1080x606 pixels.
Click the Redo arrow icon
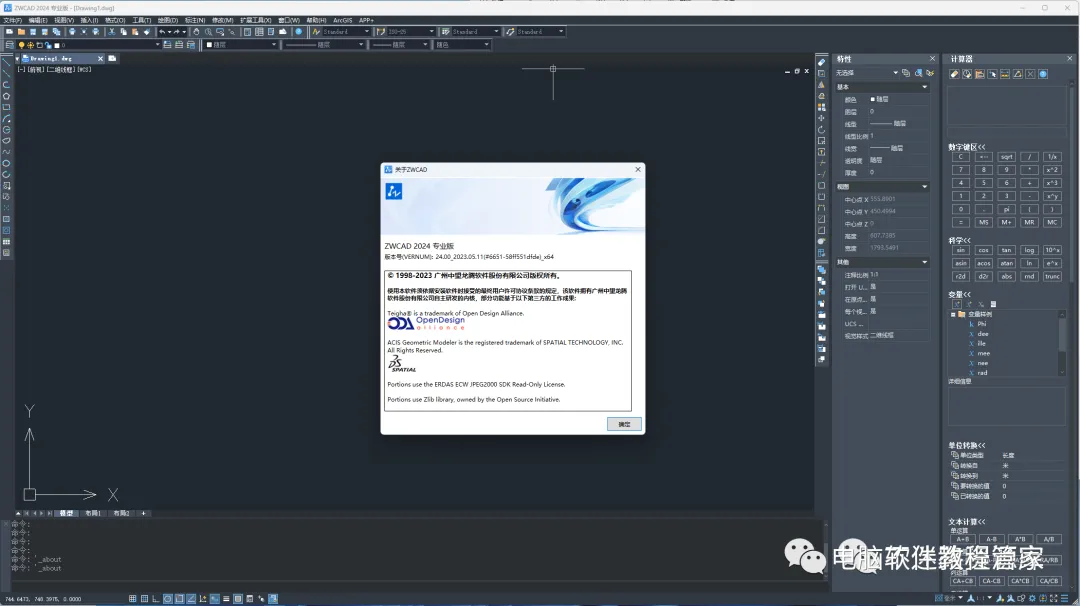click(177, 32)
